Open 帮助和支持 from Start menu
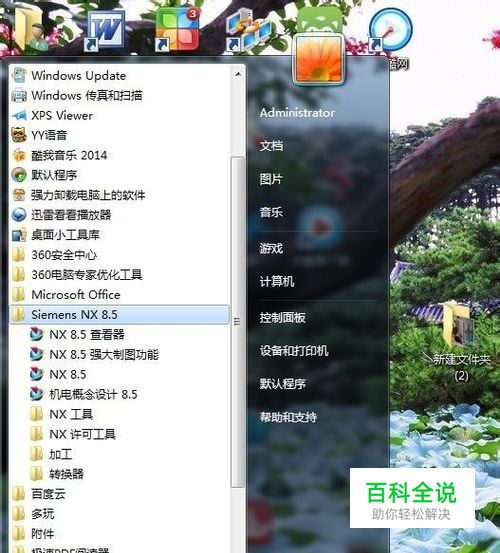Viewport: 500px width, 553px height. pos(288,417)
